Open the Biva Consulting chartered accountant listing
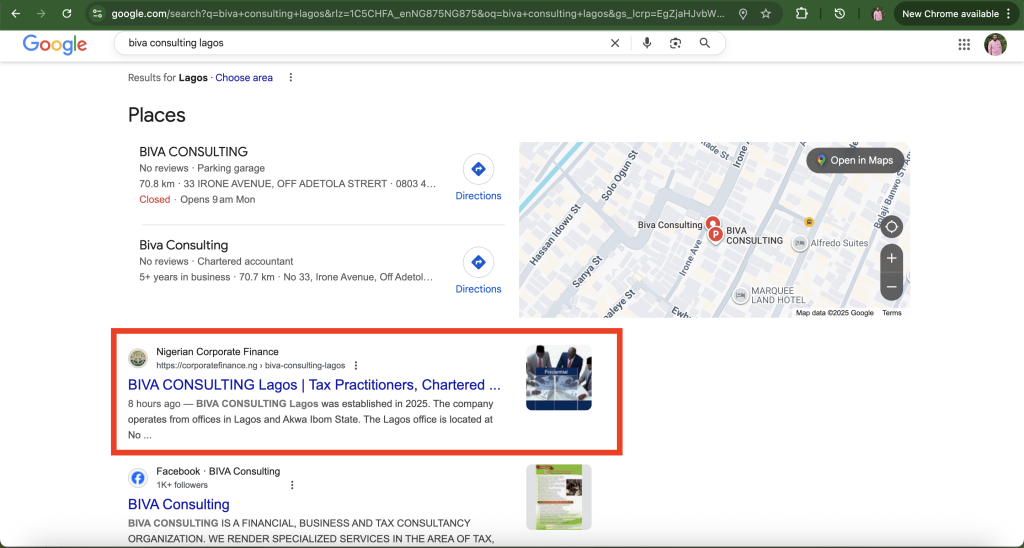 (x=184, y=245)
